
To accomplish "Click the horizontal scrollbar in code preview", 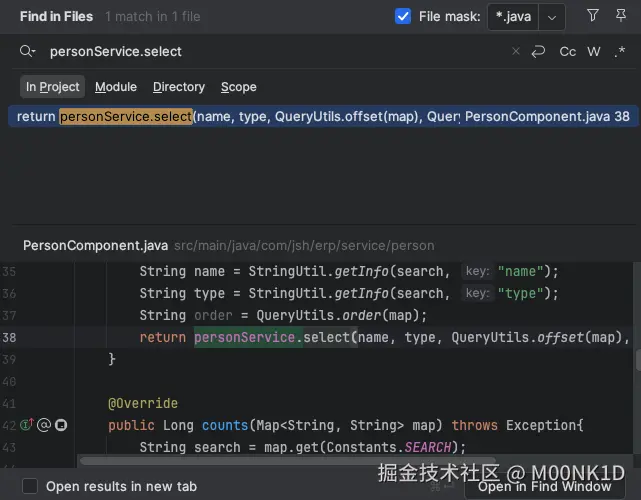I will 250,461.
